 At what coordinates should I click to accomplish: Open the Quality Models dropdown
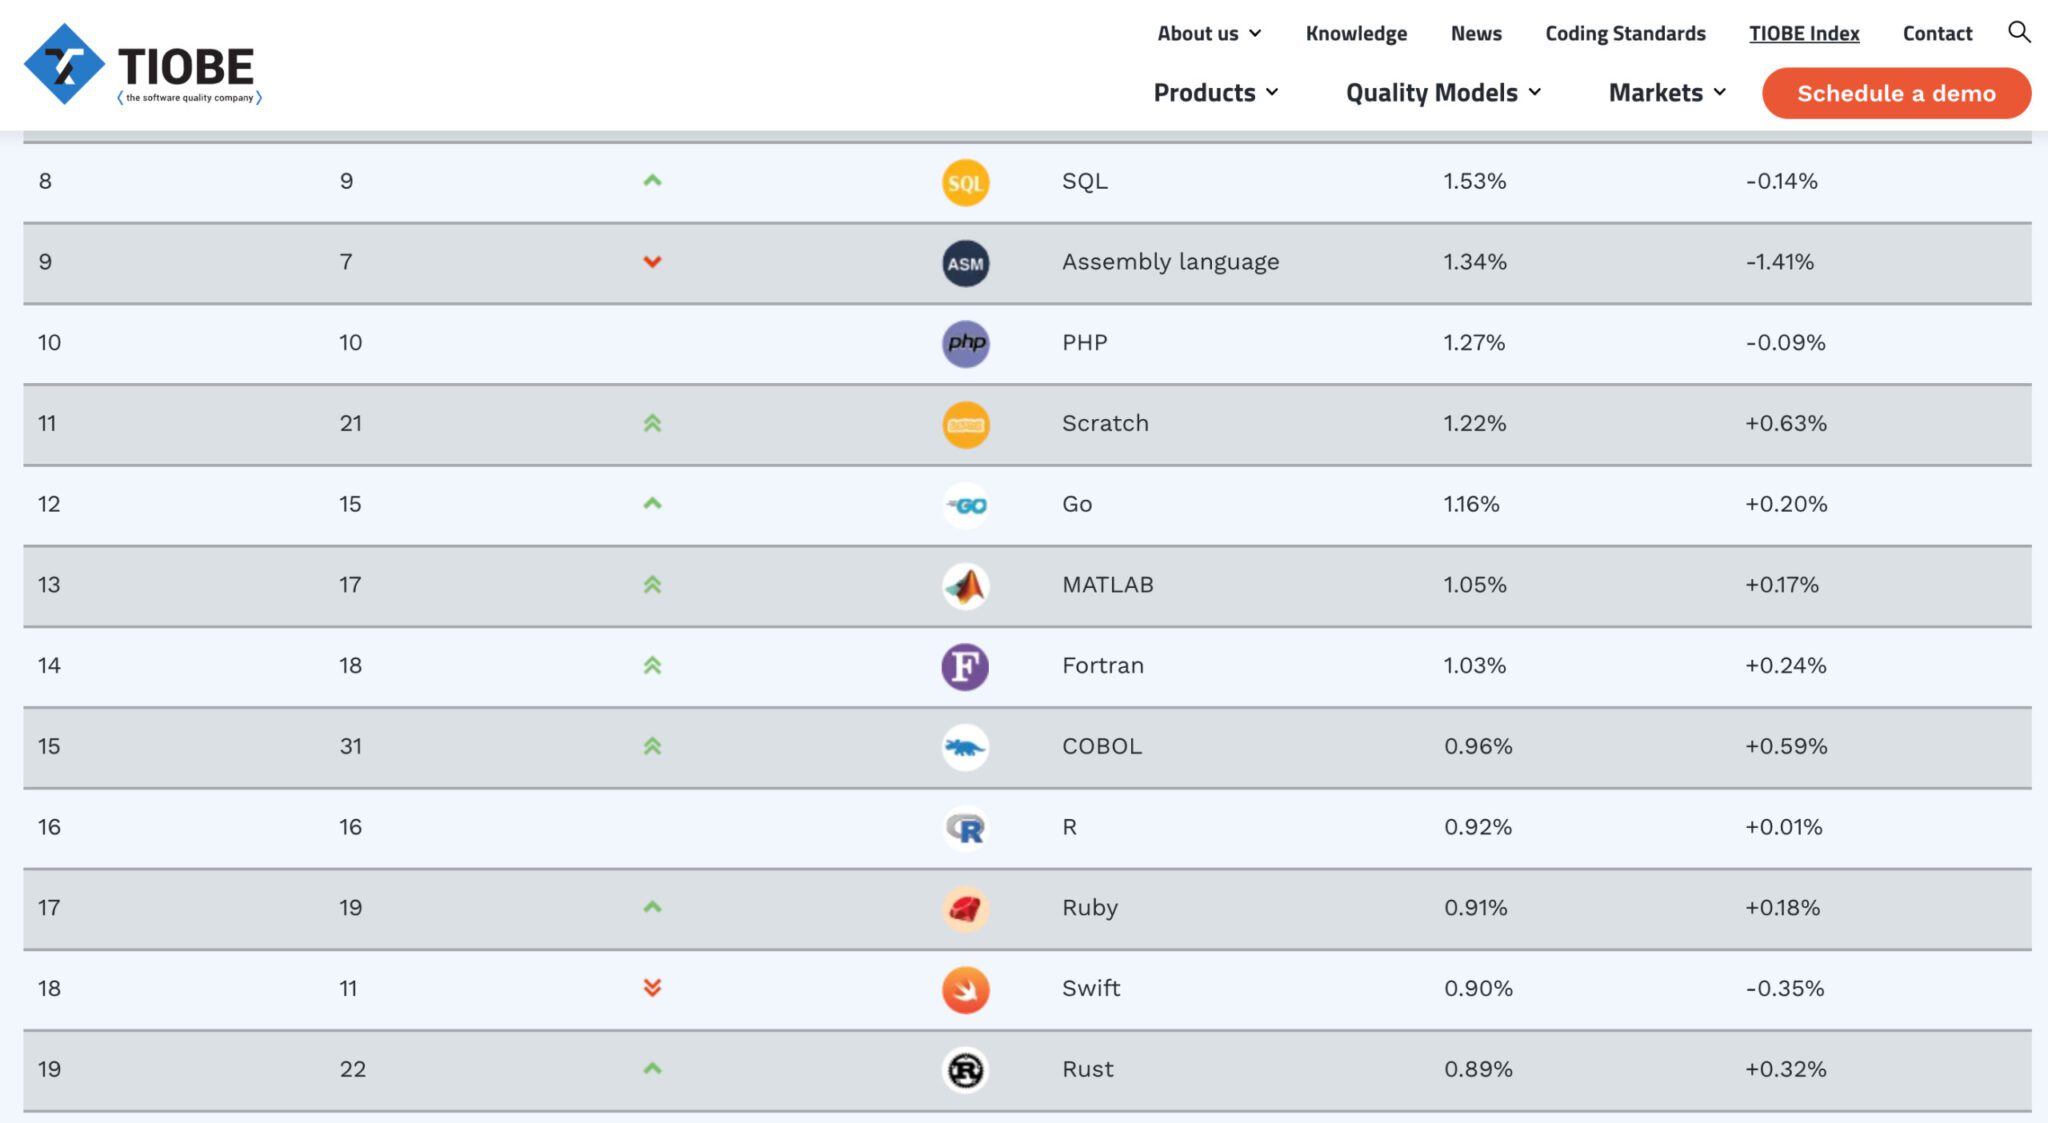coord(1442,92)
